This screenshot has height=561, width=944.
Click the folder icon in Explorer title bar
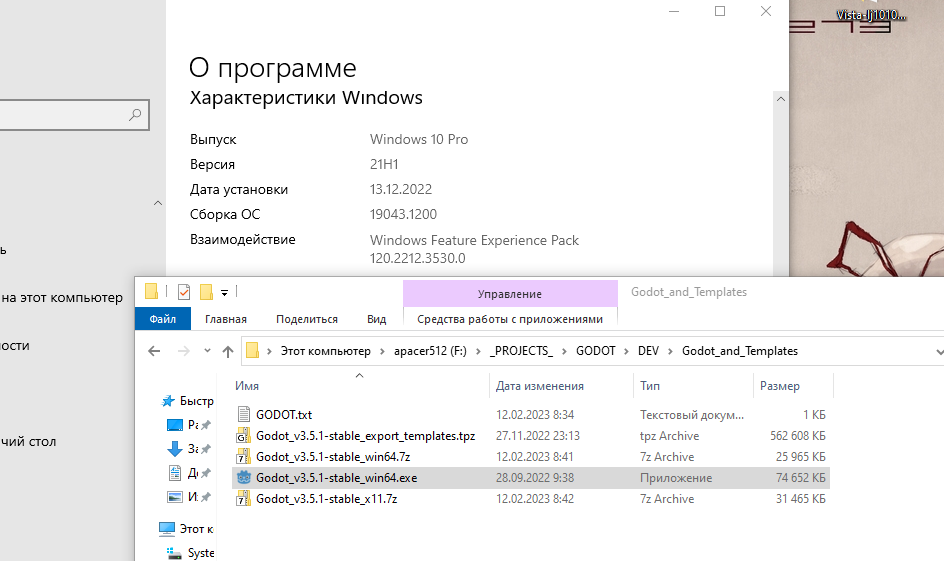point(151,292)
